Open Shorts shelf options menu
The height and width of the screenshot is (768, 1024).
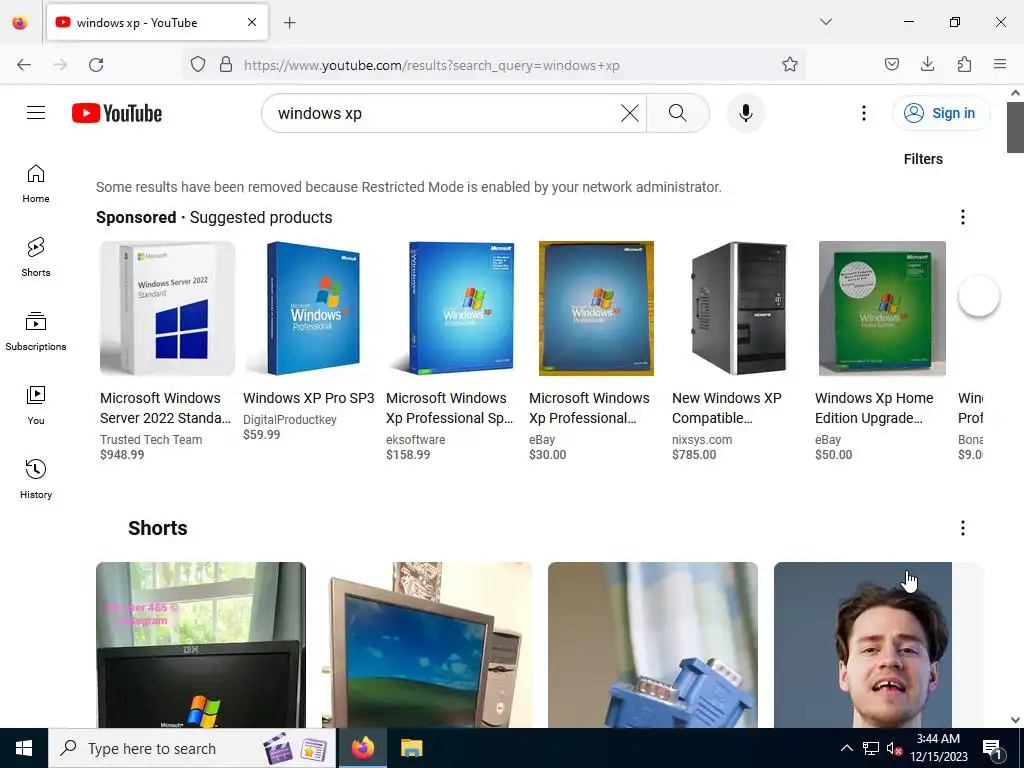tap(962, 528)
